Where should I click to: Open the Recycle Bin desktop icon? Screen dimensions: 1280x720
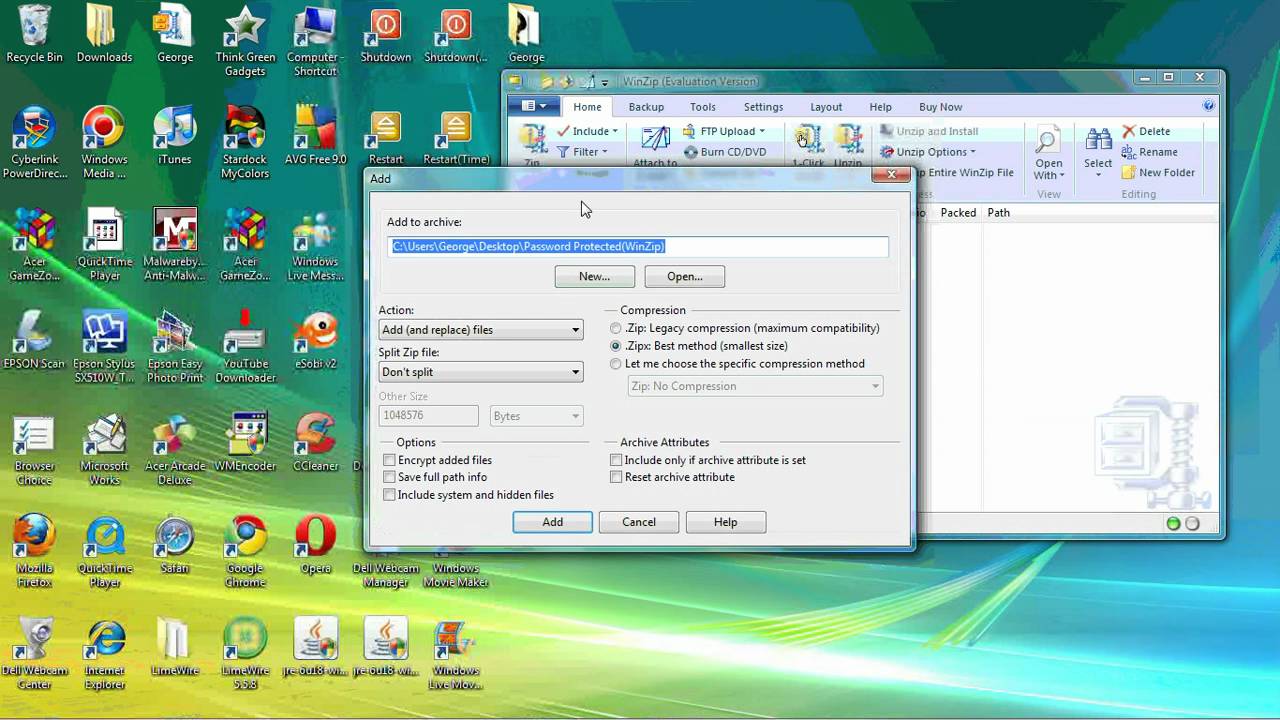click(x=34, y=35)
